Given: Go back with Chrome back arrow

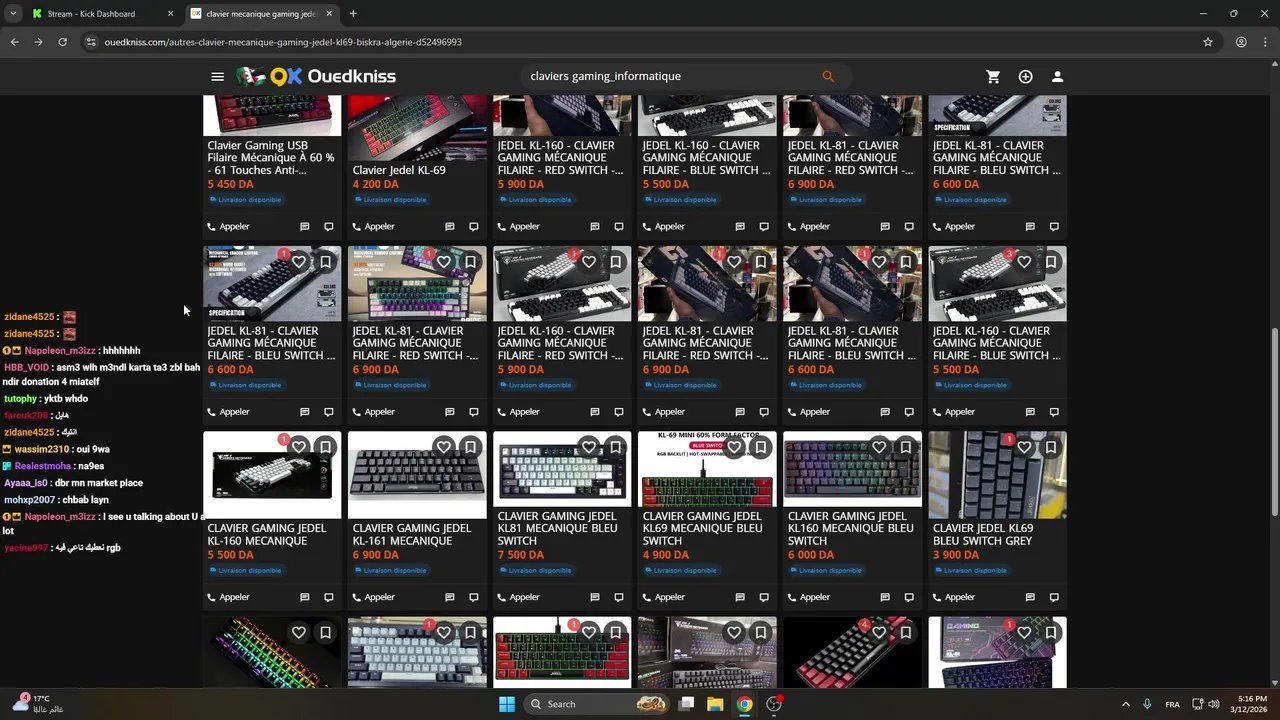Looking at the screenshot, I should (x=14, y=42).
